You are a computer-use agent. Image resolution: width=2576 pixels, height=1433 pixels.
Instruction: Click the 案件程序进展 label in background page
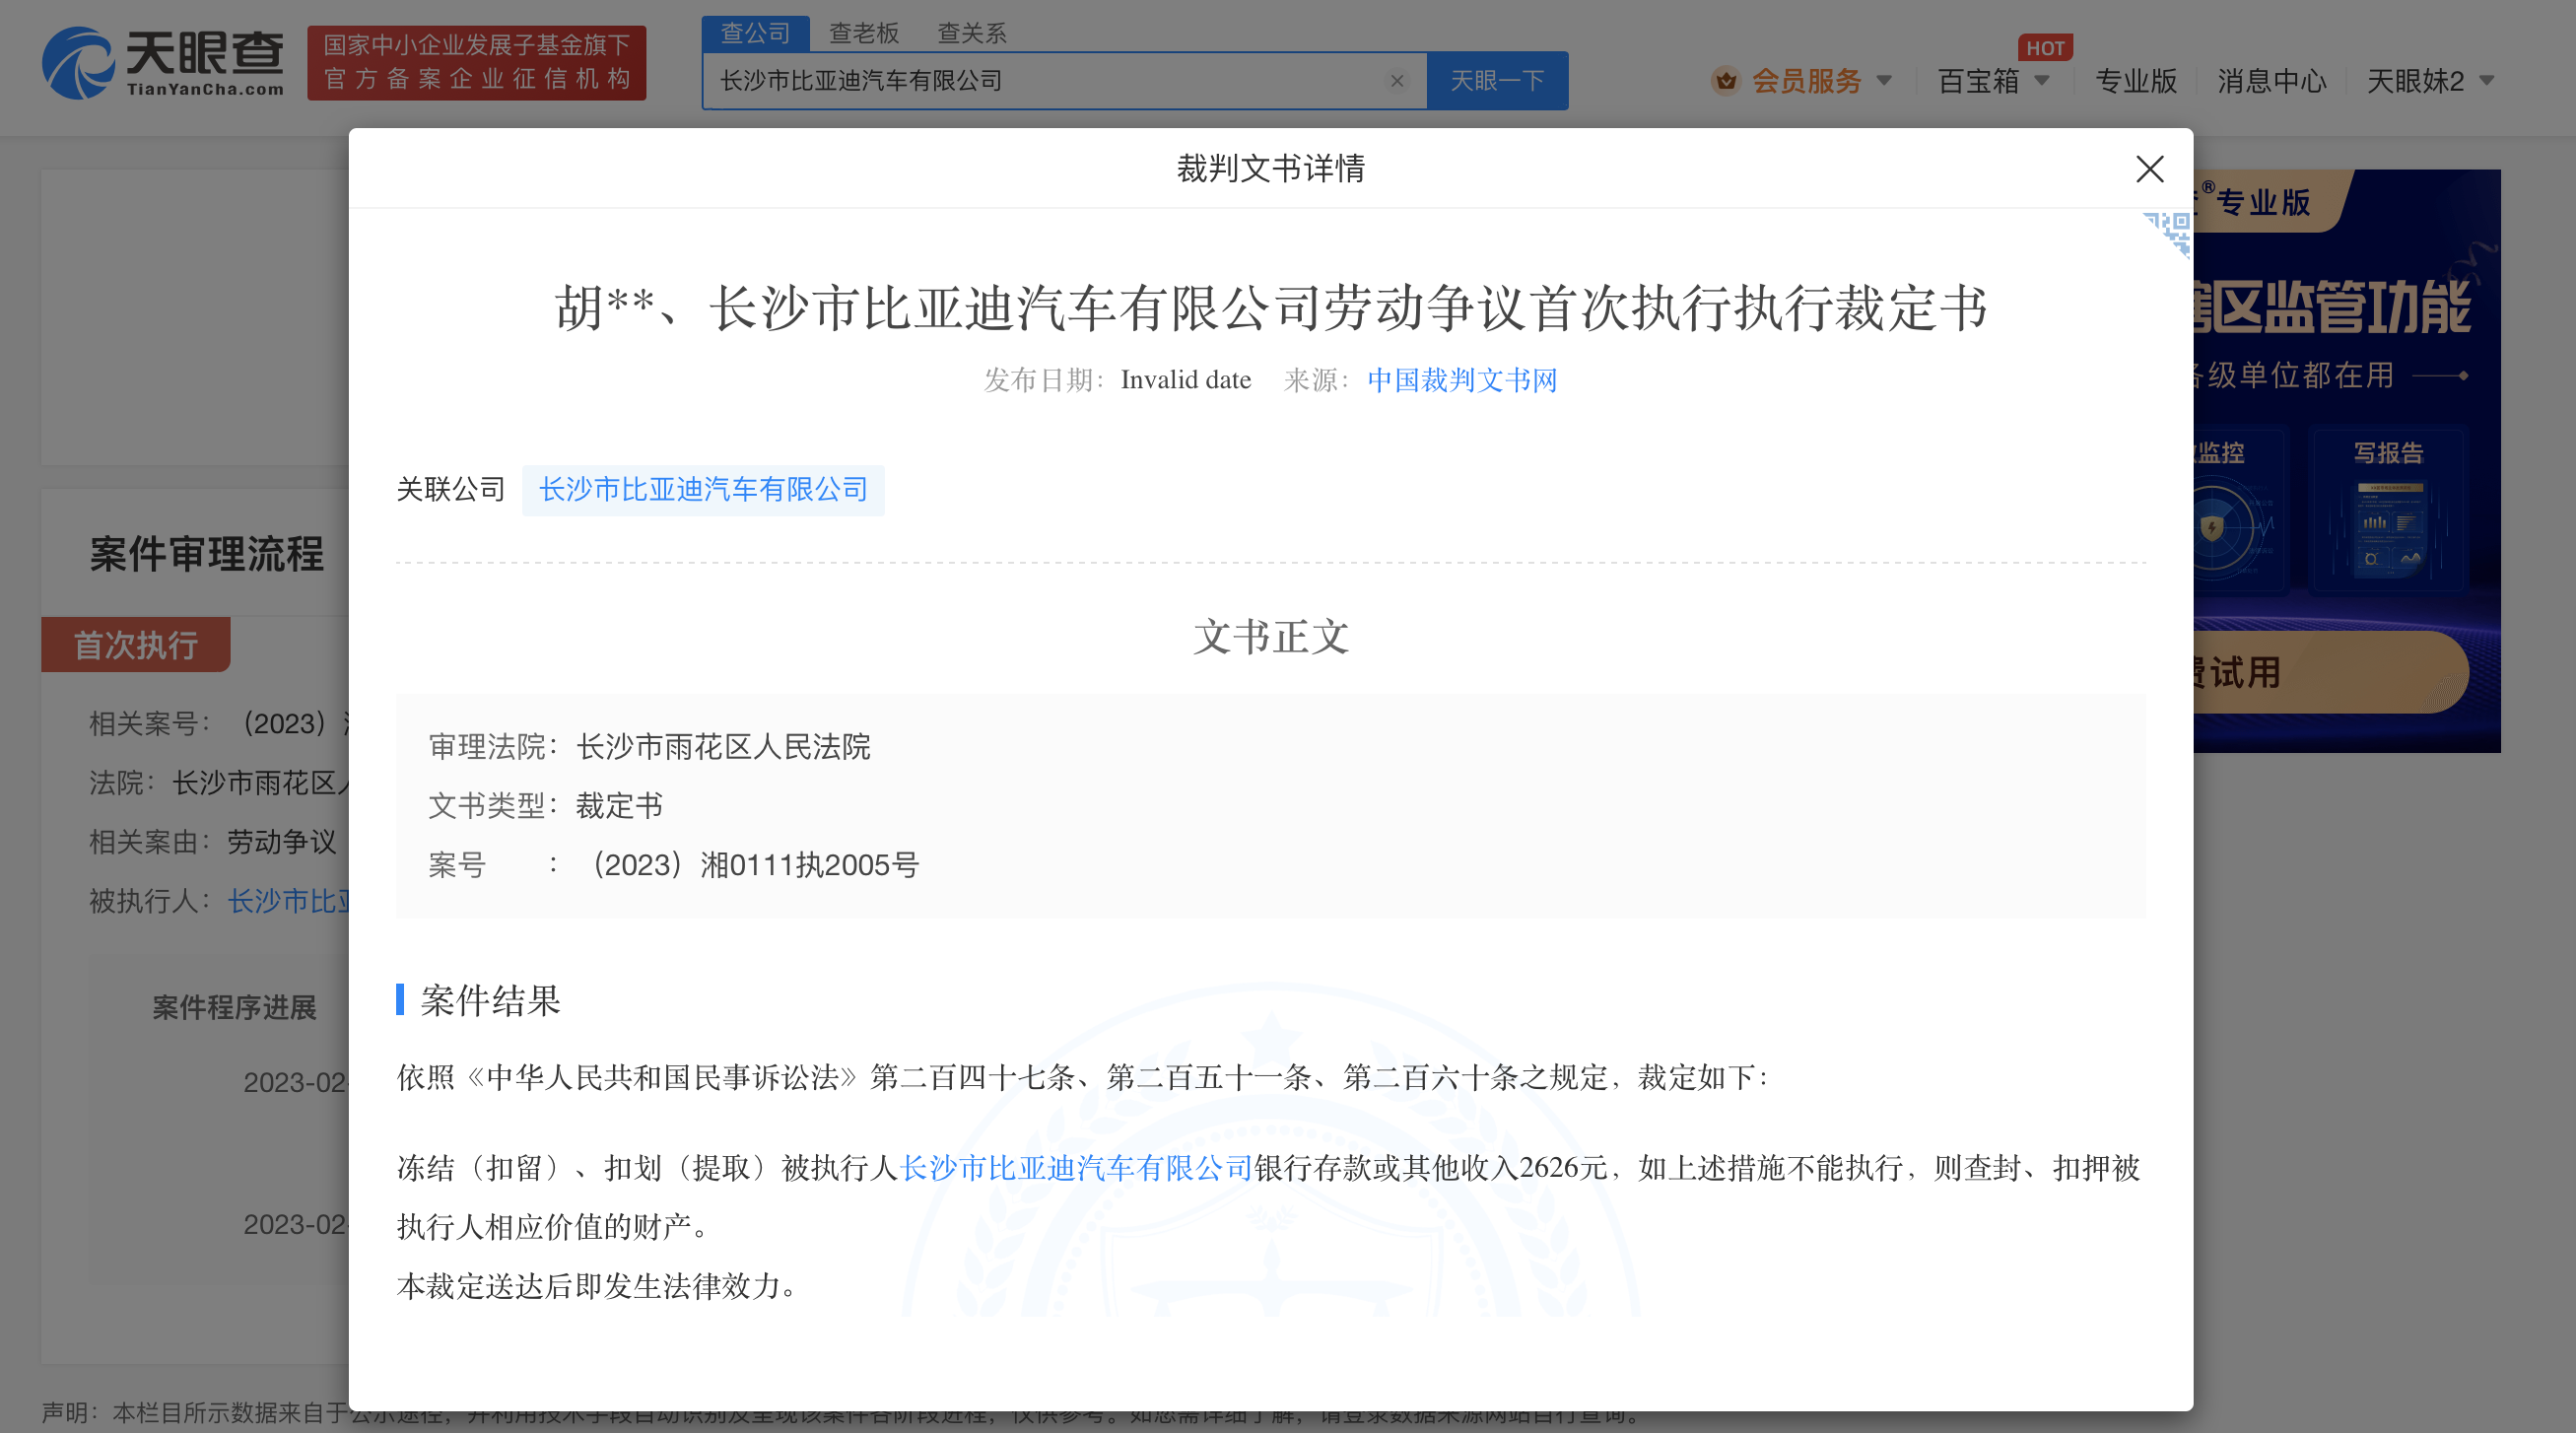(234, 1008)
